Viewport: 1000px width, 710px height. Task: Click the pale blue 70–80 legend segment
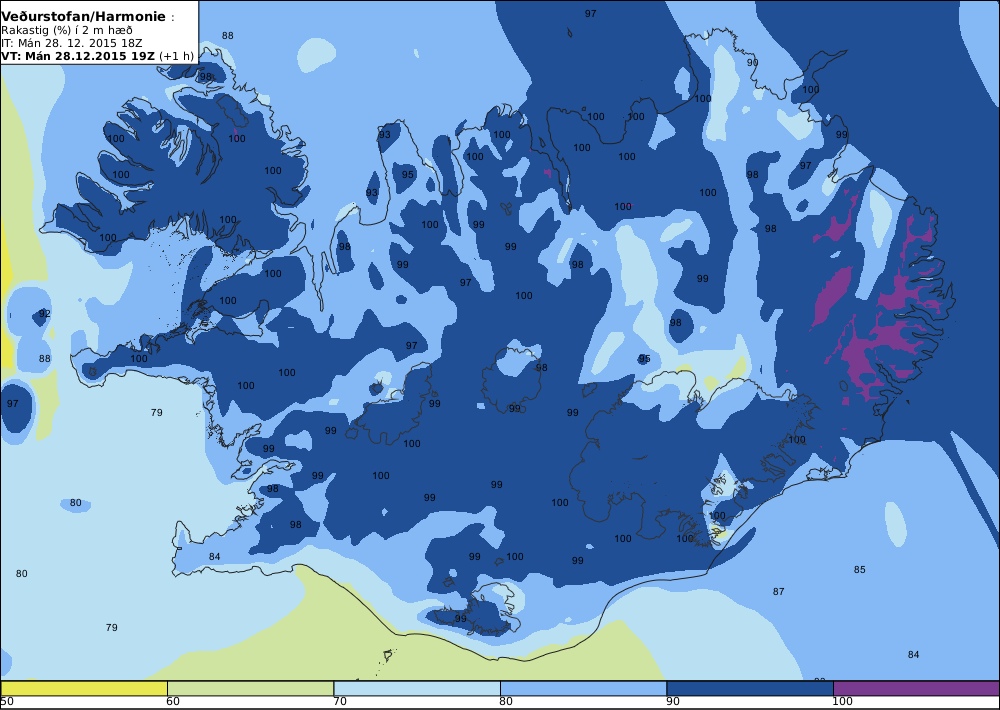click(417, 688)
